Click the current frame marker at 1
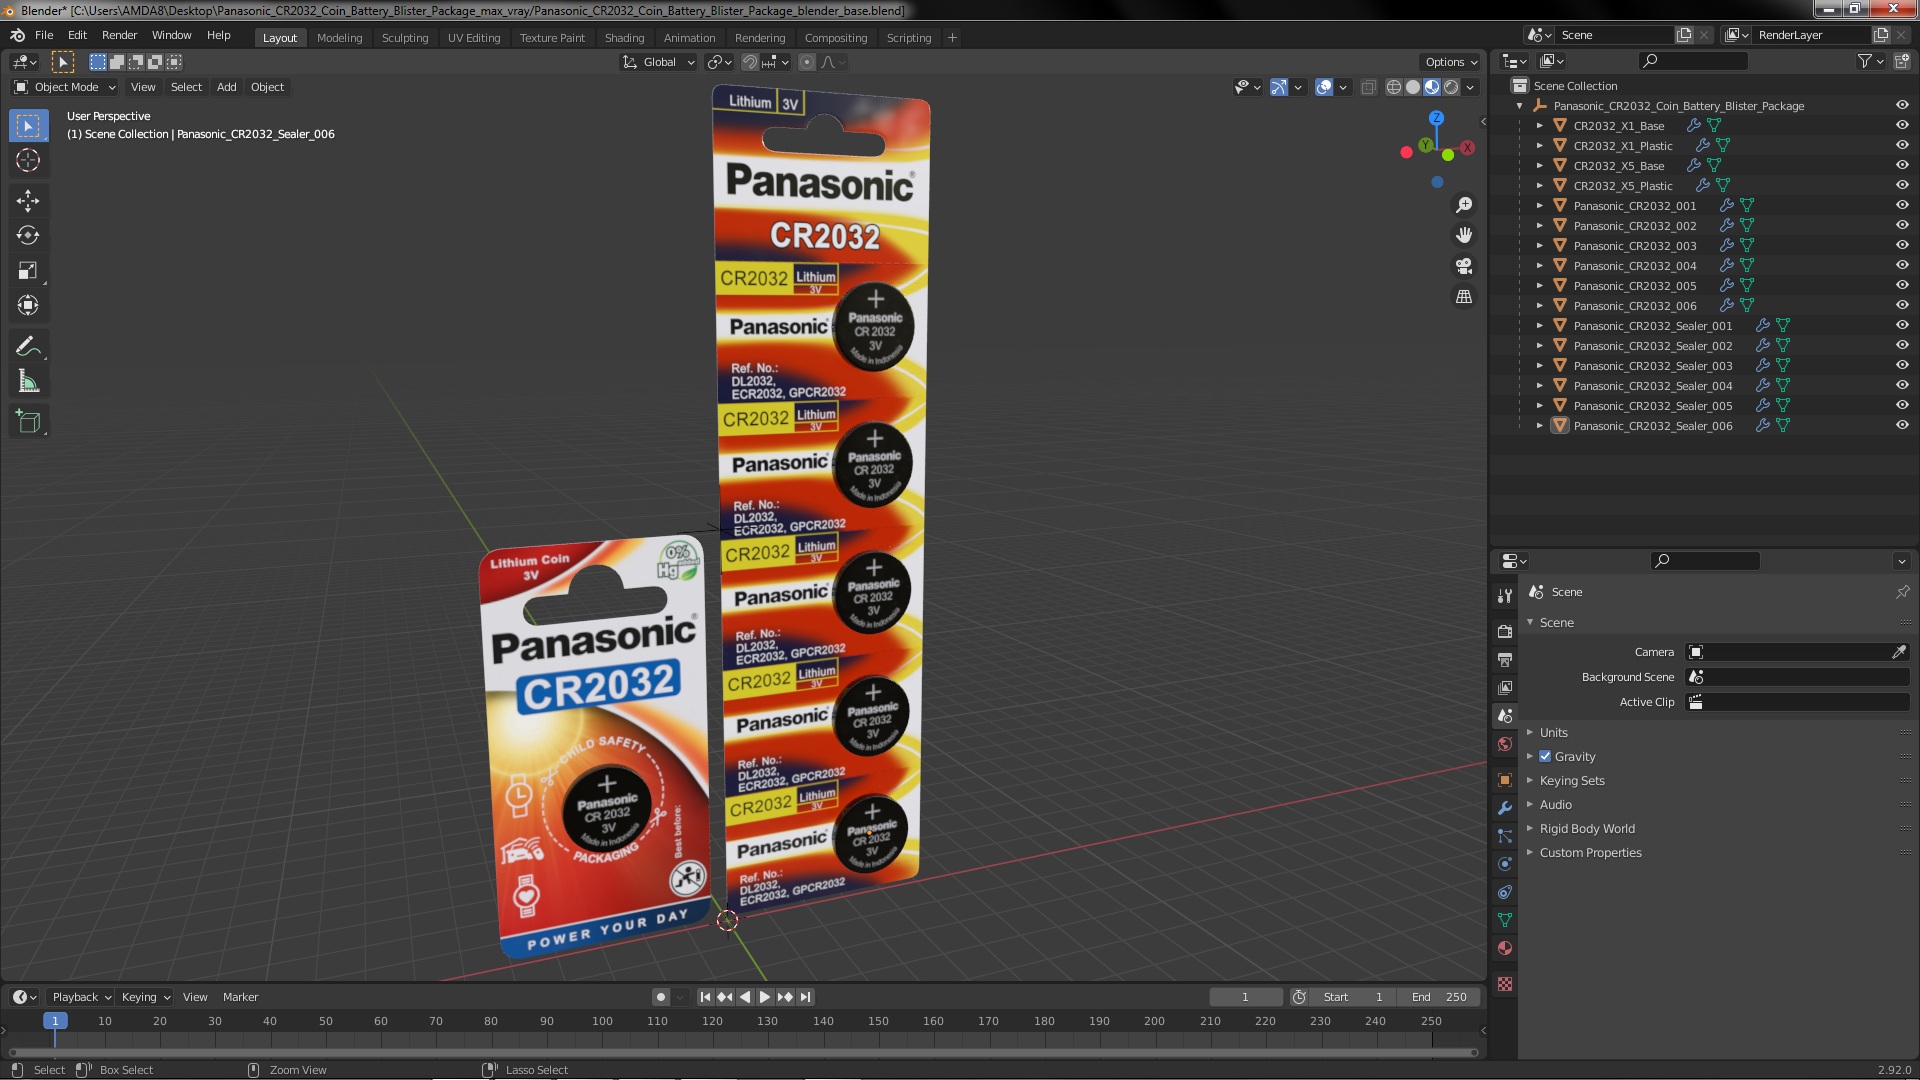1920x1080 pixels. pos(55,1021)
